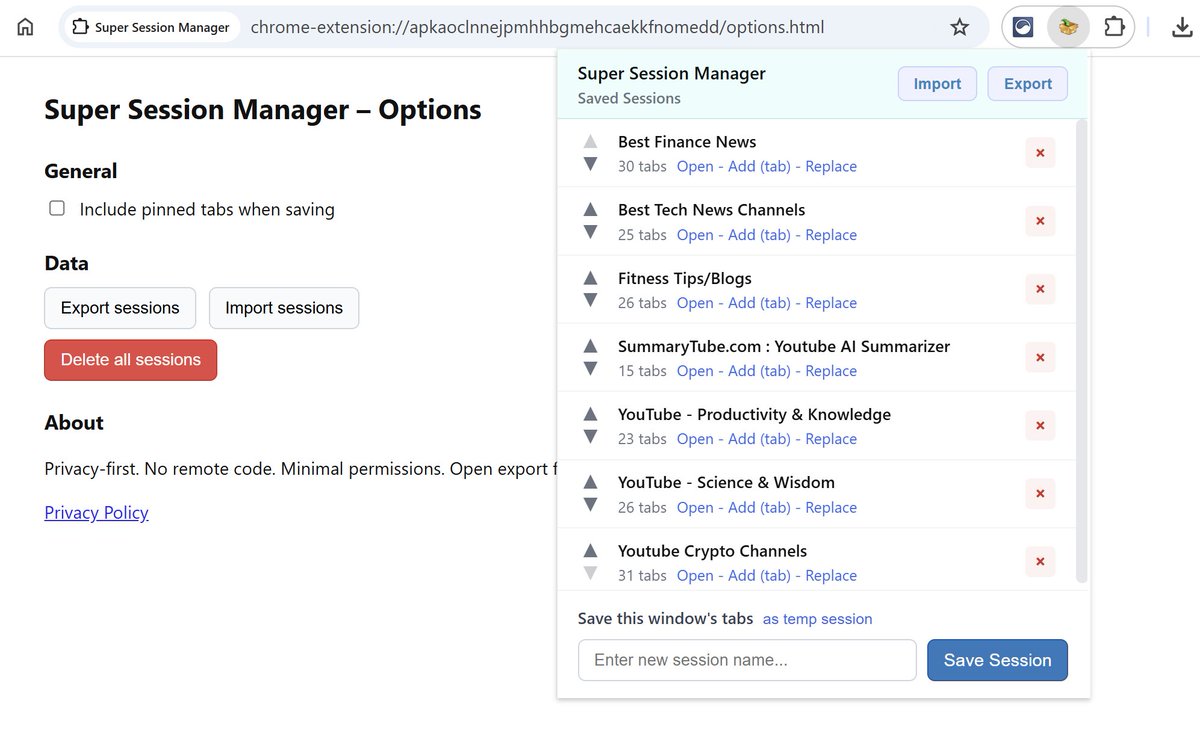The height and width of the screenshot is (742, 1200).
Task: Click the red "Delete all sessions" button
Action: pyautogui.click(x=130, y=360)
